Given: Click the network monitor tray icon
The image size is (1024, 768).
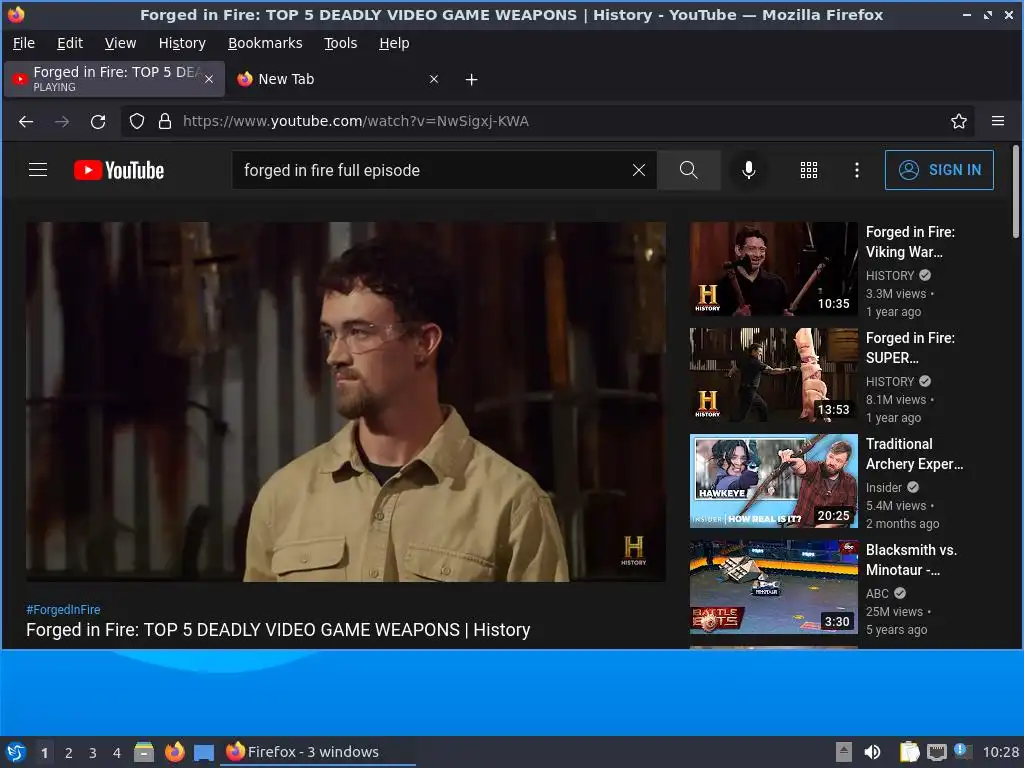Looking at the screenshot, I should 936,752.
